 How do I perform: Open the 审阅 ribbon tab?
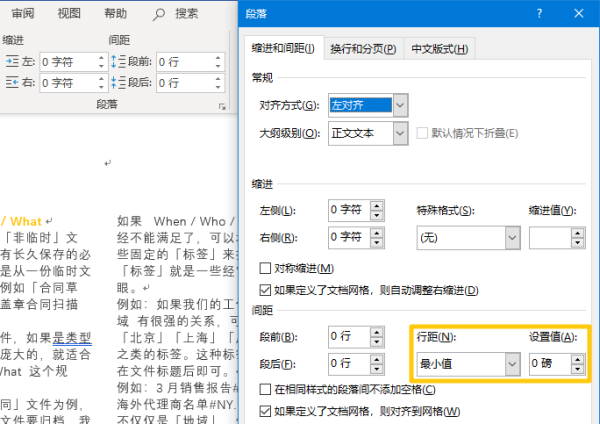(23, 14)
